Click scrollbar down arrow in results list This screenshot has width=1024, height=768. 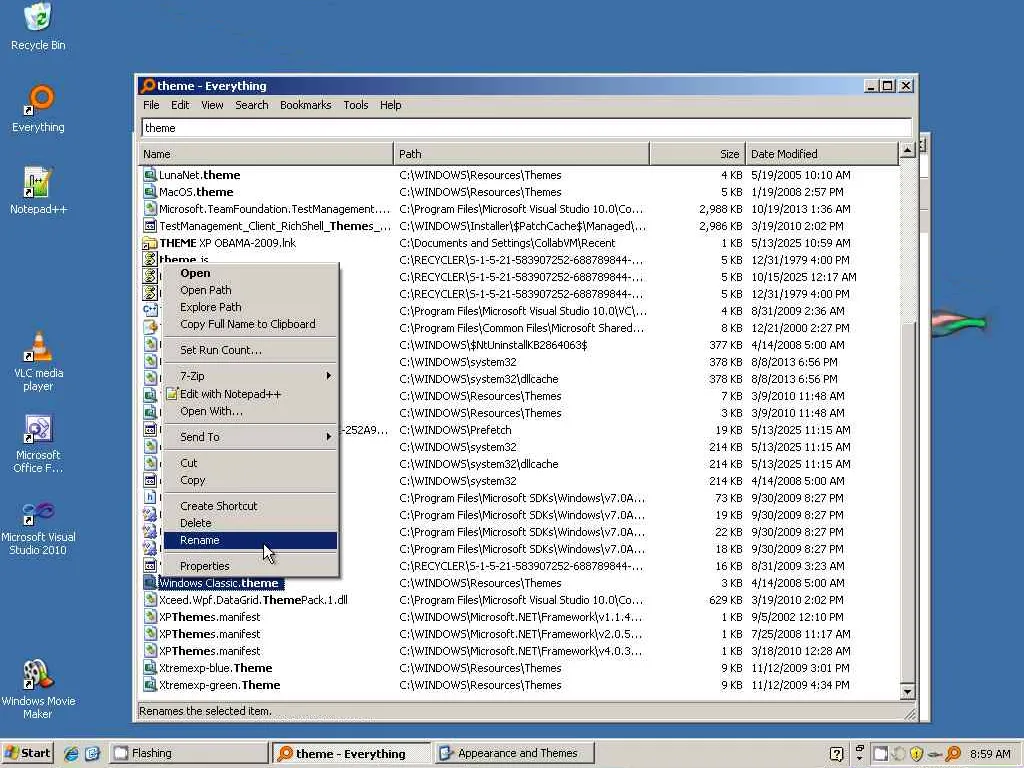coord(907,692)
